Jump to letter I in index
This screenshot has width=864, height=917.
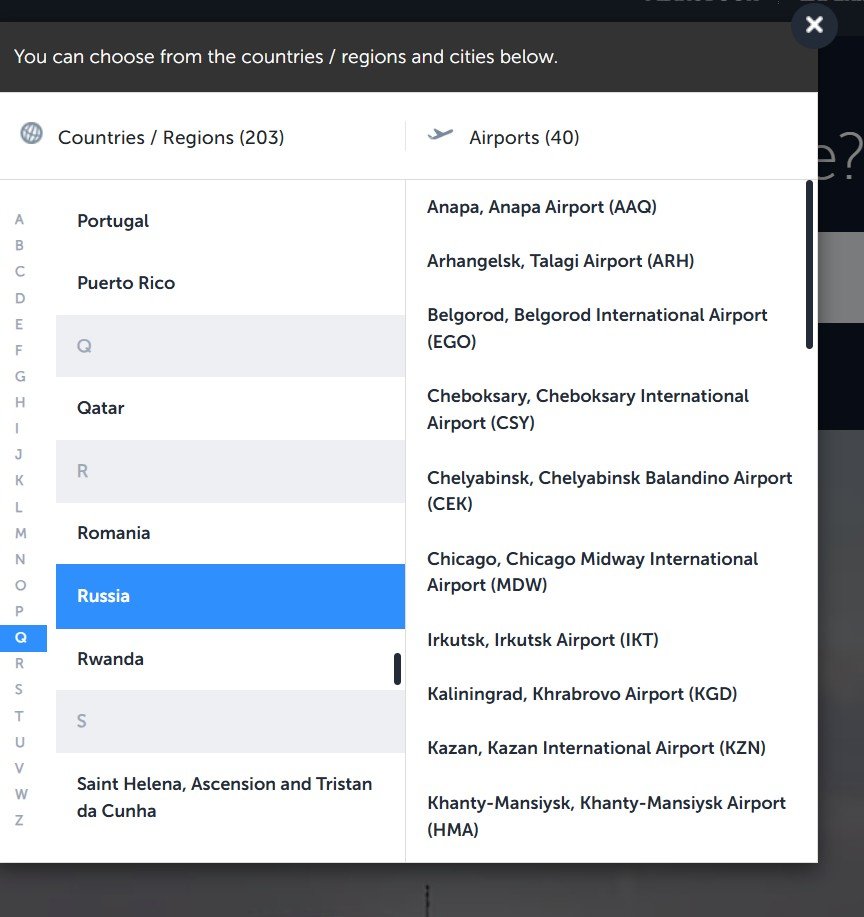click(x=18, y=429)
